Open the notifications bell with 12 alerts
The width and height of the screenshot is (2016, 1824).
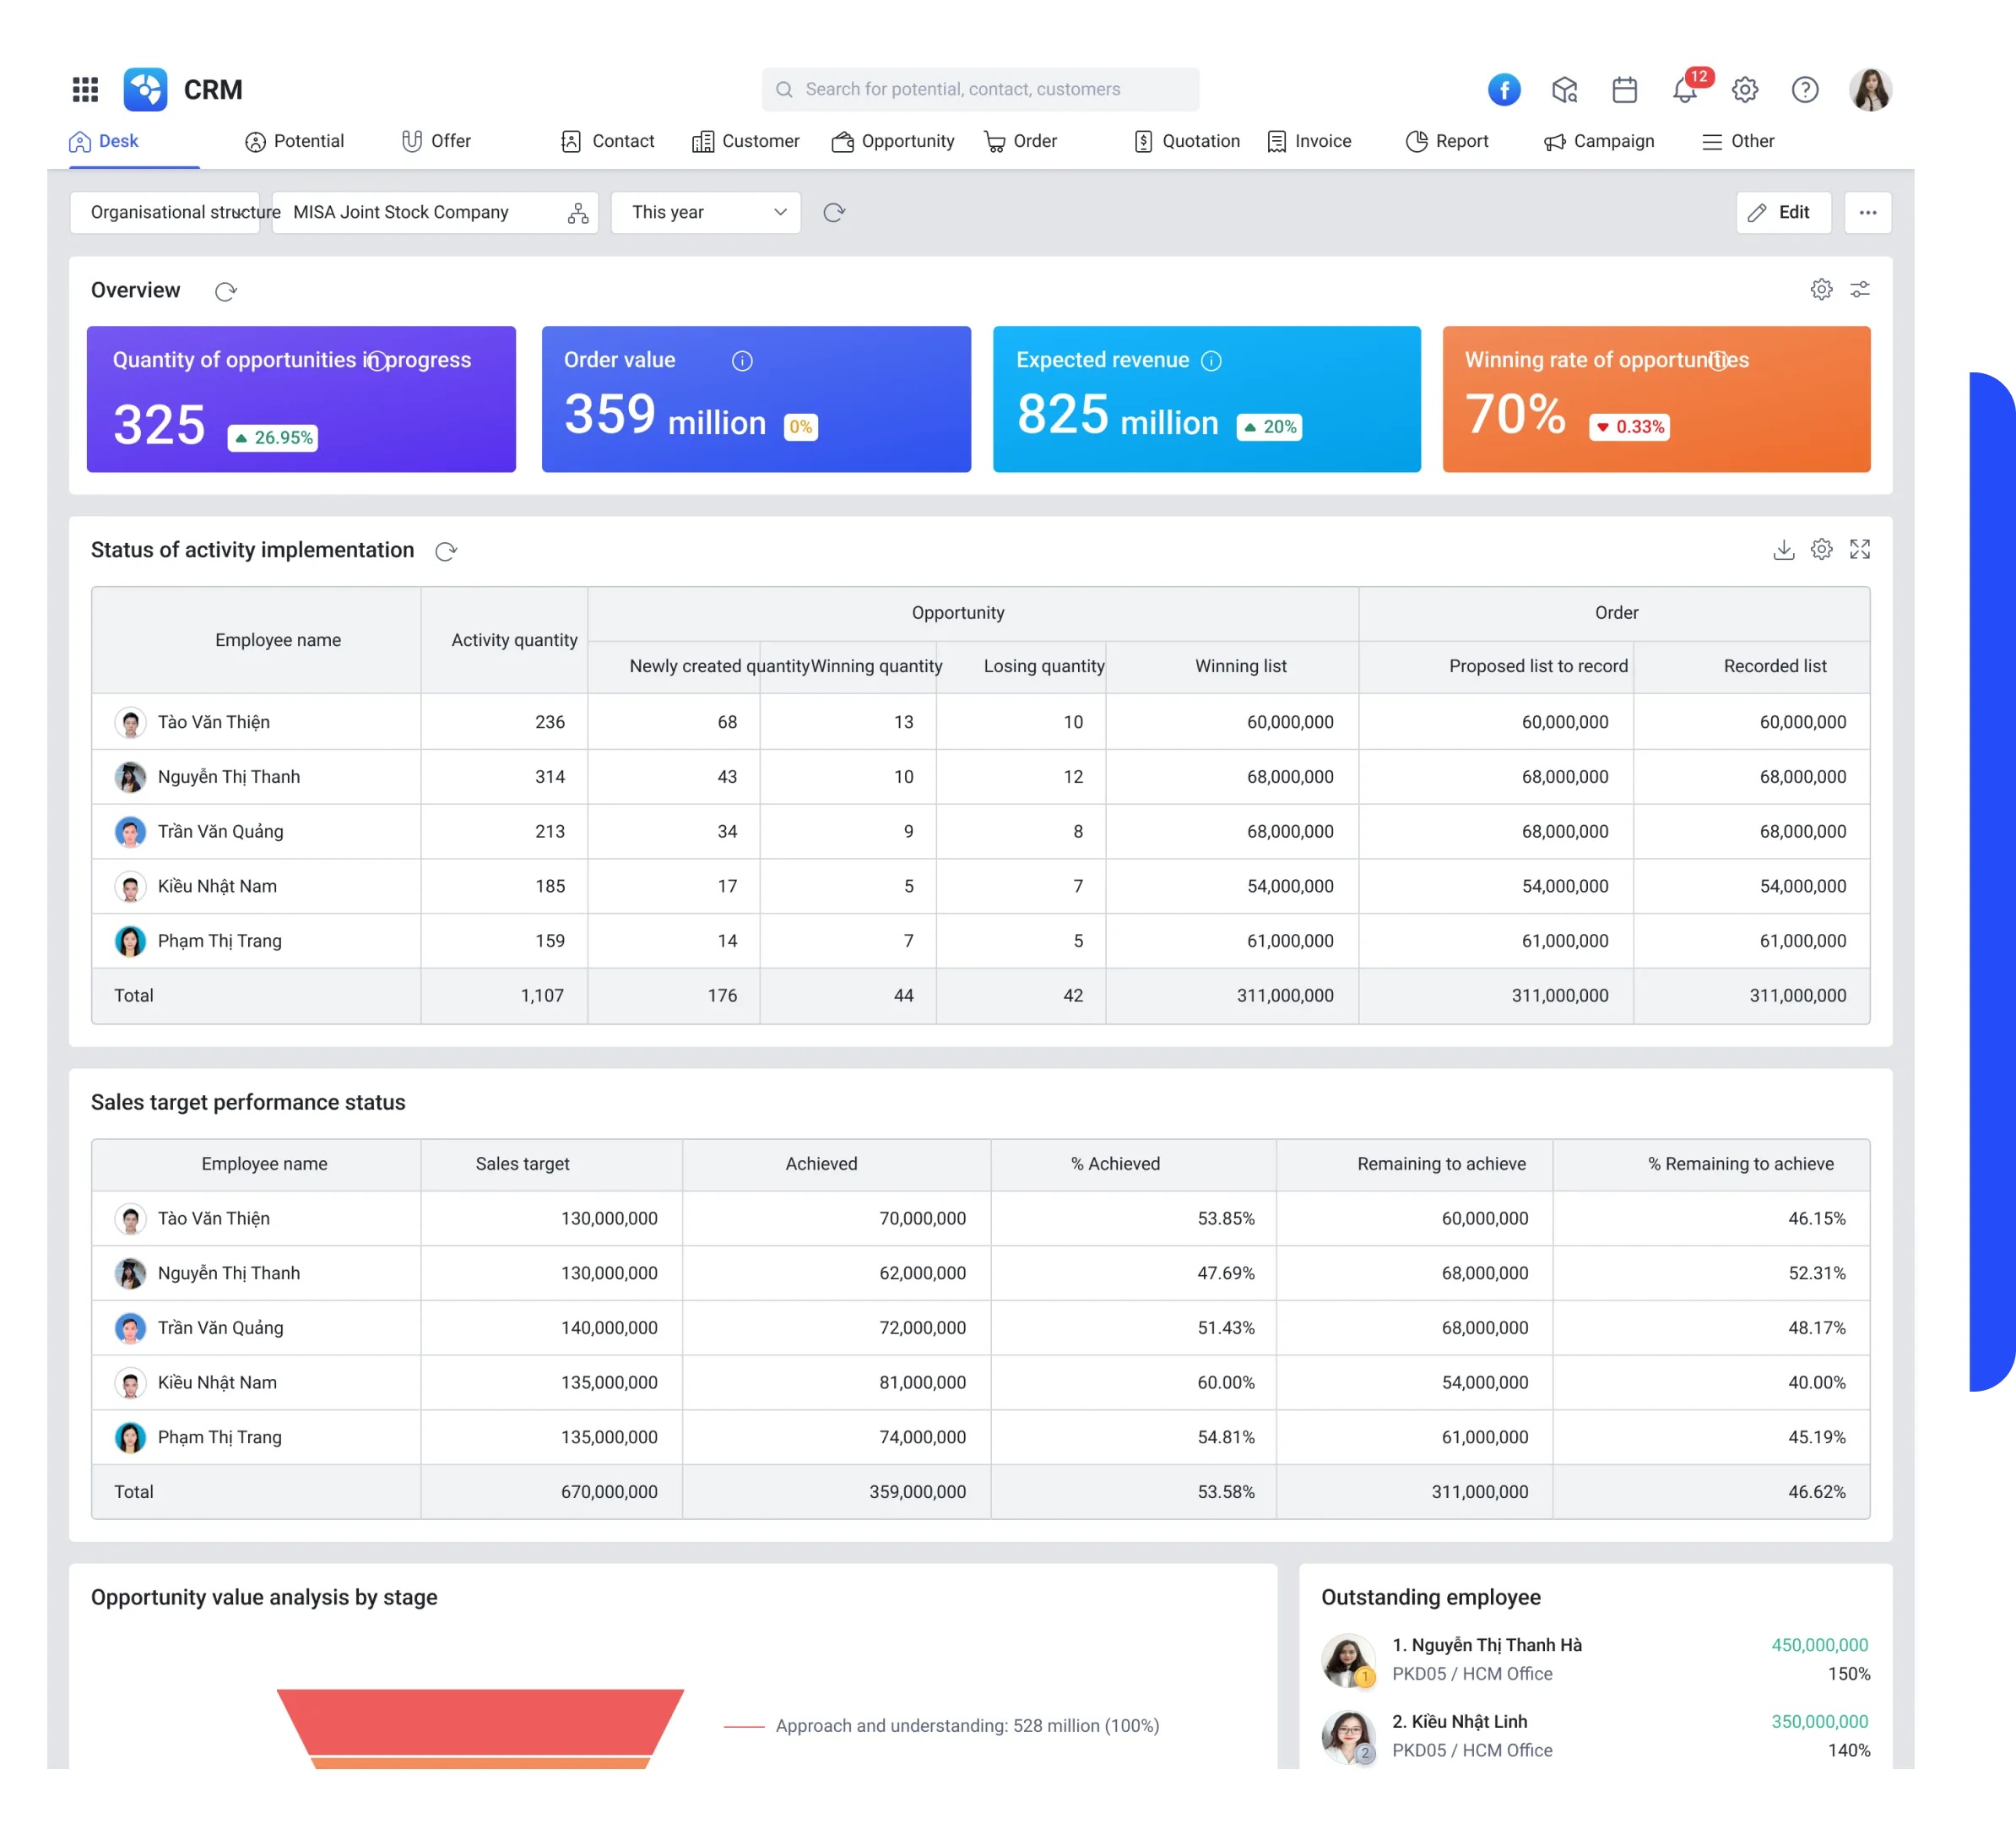point(1686,89)
